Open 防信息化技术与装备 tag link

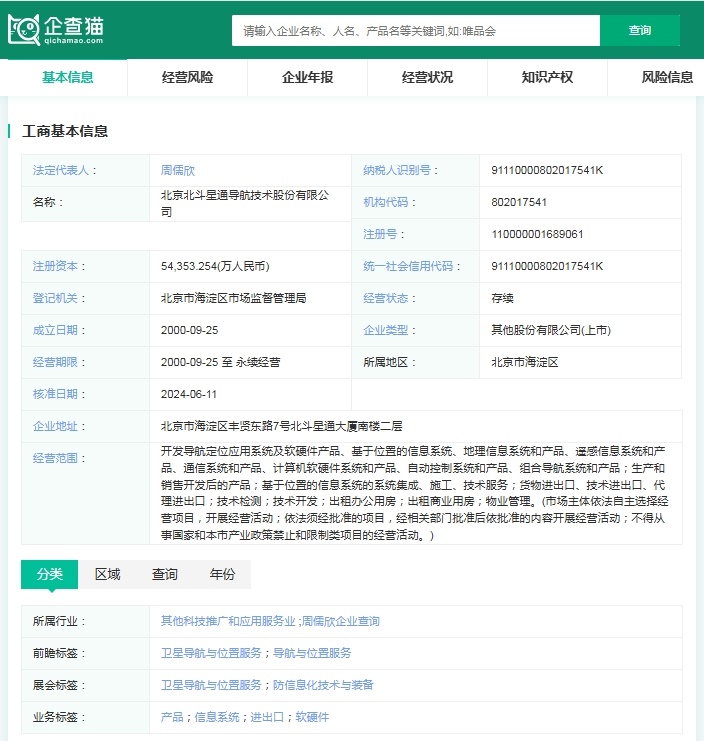pos(324,685)
